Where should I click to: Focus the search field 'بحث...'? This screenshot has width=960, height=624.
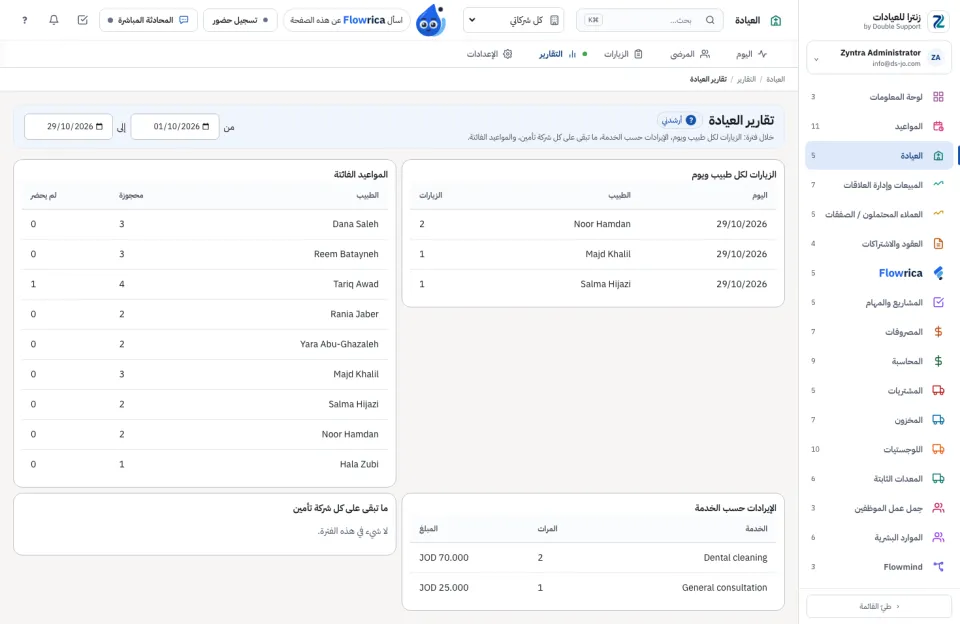pos(650,20)
